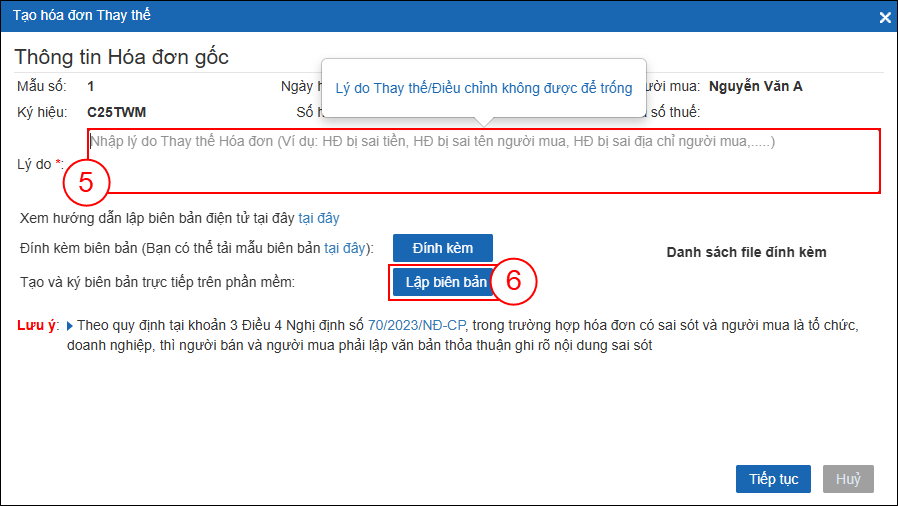This screenshot has height=506, width=898.
Task: Click the Huỷ cancel button
Action: point(848,479)
